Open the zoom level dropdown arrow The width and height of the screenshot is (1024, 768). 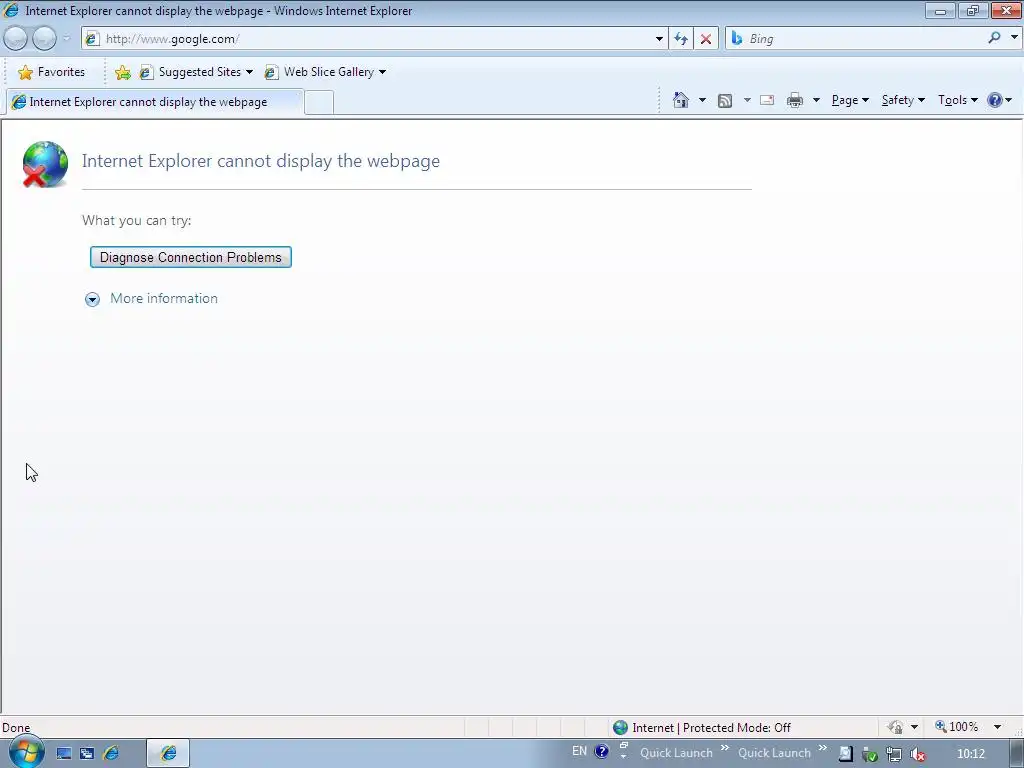tap(997, 727)
